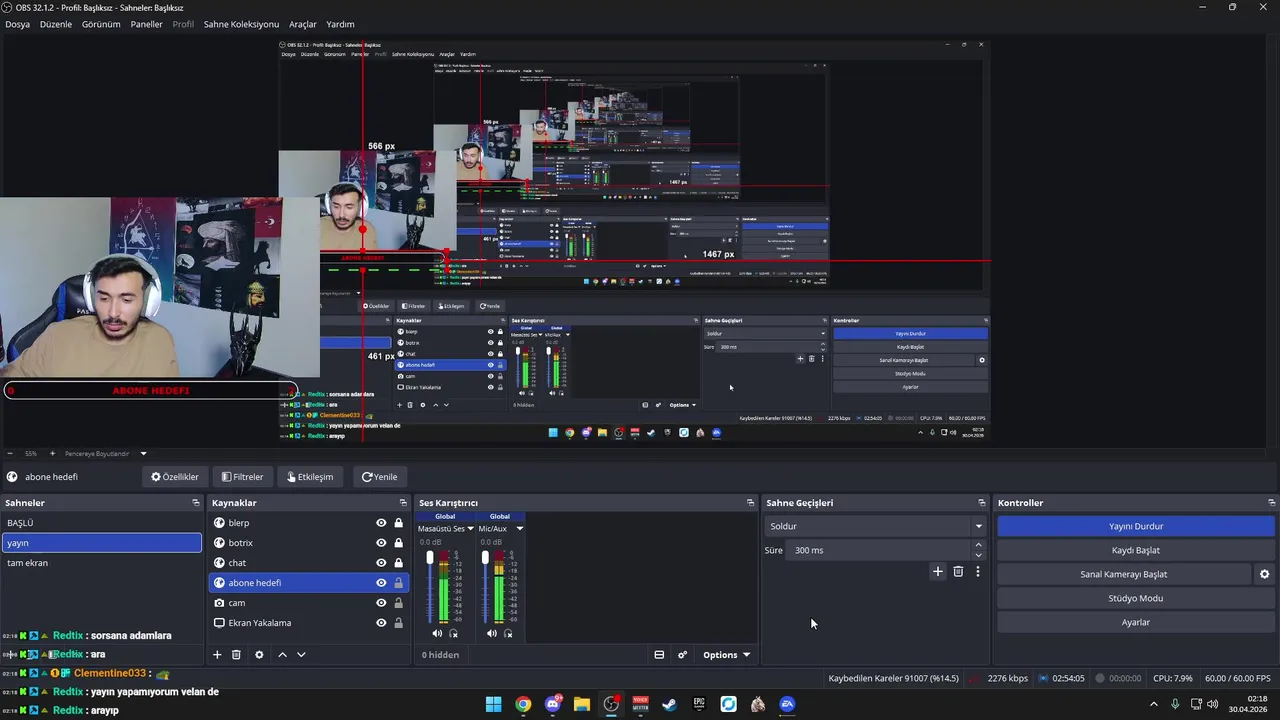Unlock the blerp source
This screenshot has width=1280, height=720.
pos(398,523)
